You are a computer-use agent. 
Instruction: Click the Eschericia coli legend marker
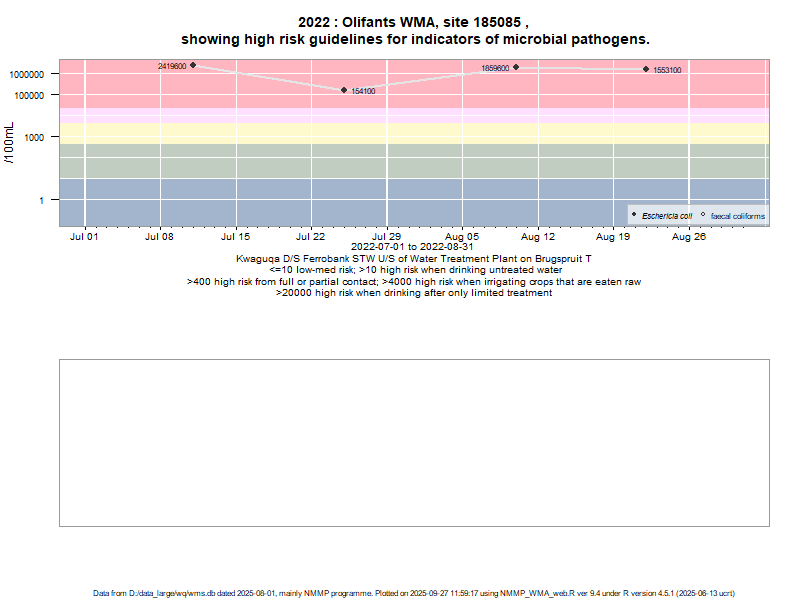click(634, 215)
